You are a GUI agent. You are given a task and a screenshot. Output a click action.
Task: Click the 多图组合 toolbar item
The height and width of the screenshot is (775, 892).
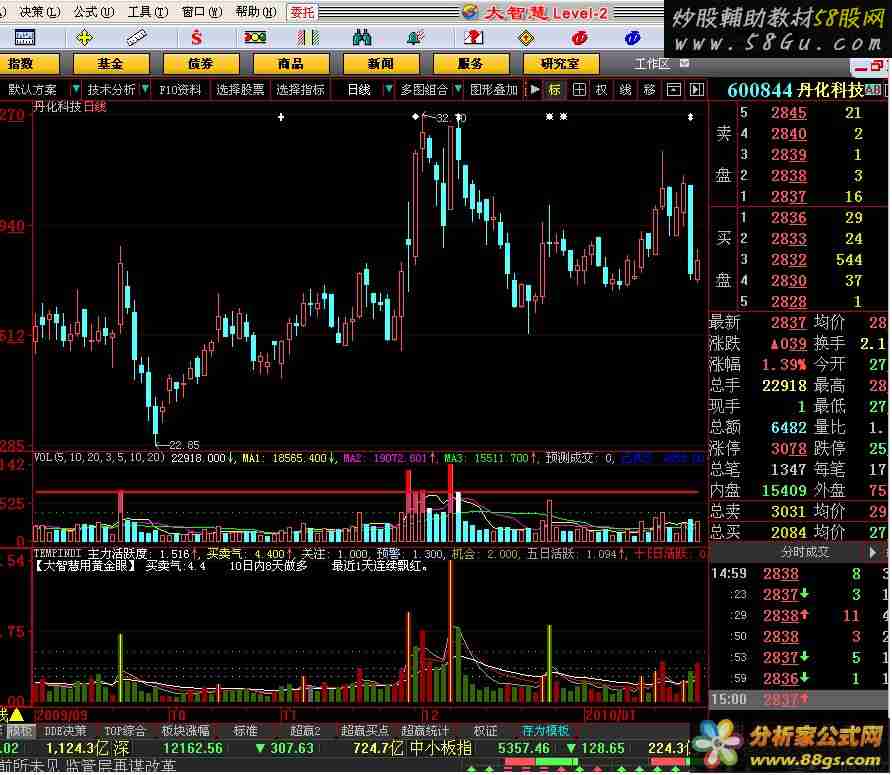point(424,90)
